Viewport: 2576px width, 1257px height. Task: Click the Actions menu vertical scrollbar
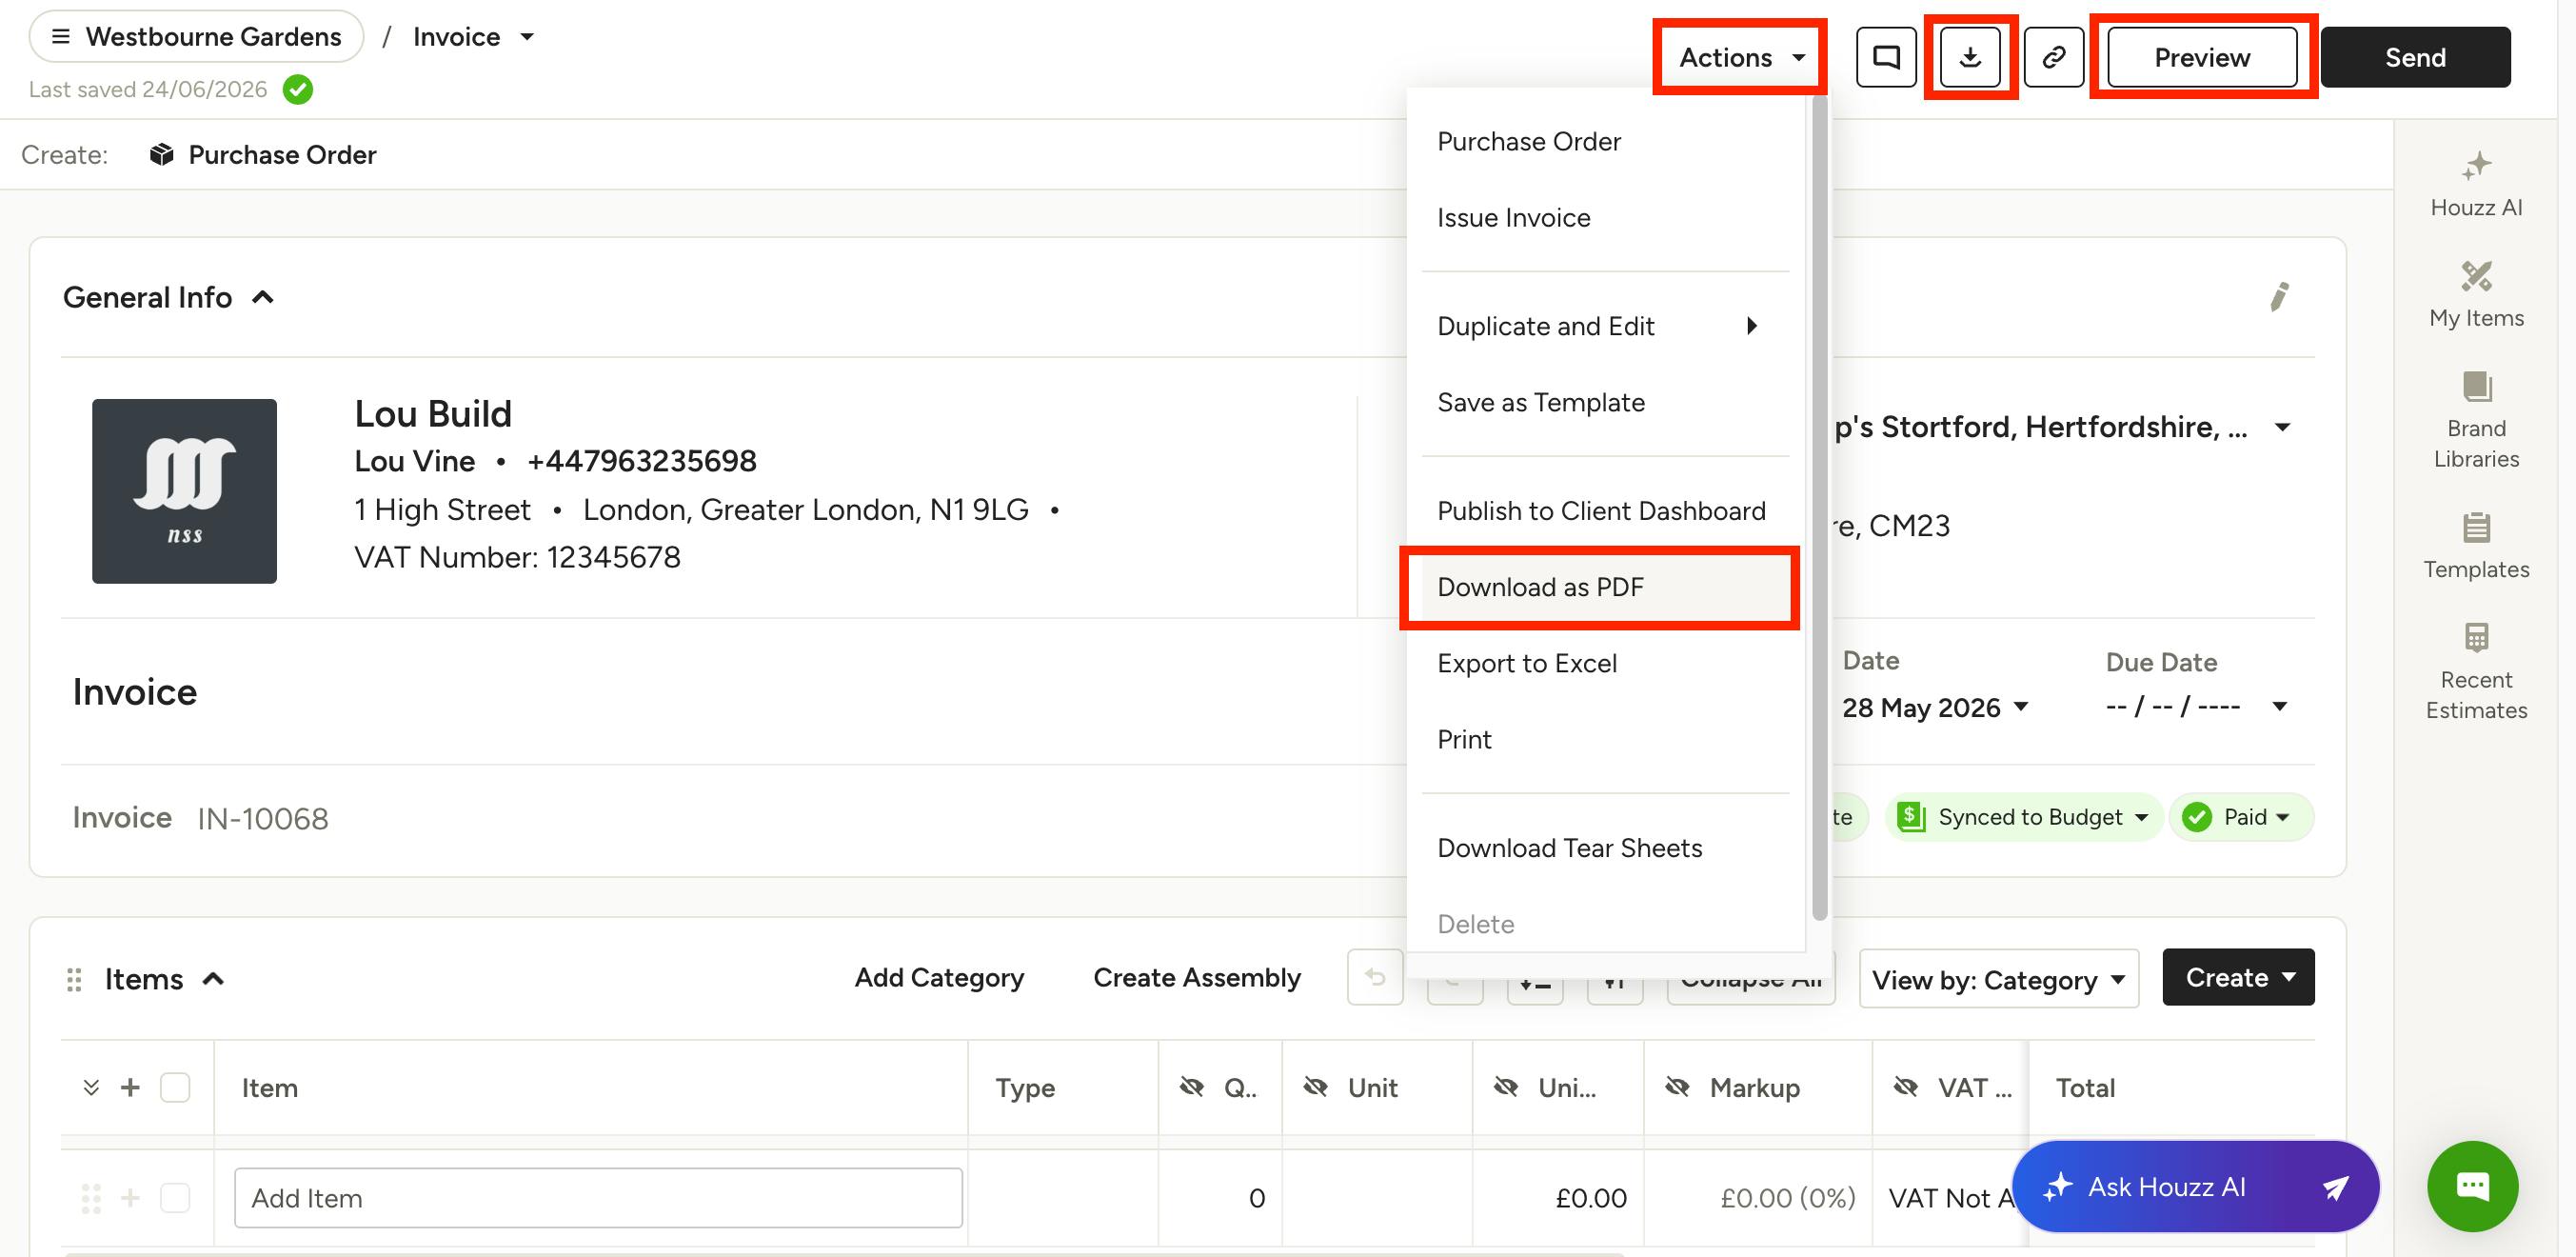coord(1819,508)
